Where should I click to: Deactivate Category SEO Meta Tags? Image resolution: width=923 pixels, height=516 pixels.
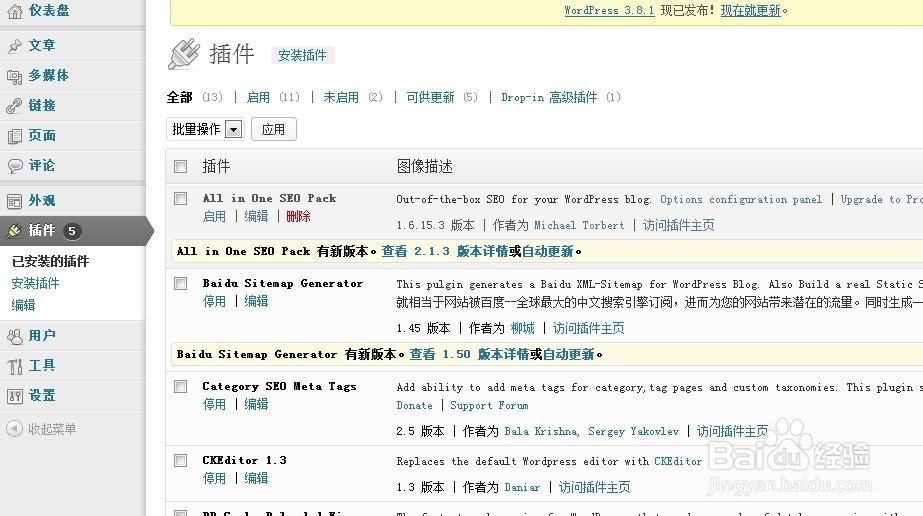click(x=214, y=404)
